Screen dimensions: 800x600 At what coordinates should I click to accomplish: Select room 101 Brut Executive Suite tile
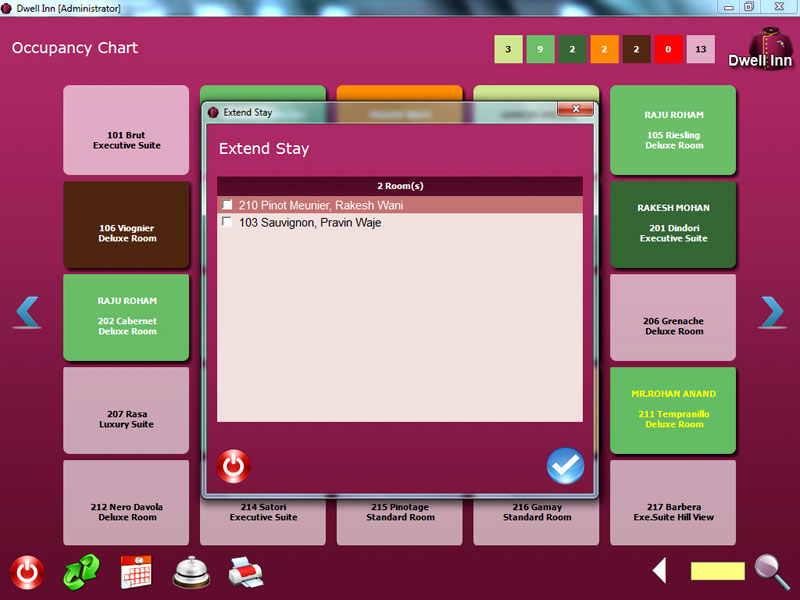(126, 131)
